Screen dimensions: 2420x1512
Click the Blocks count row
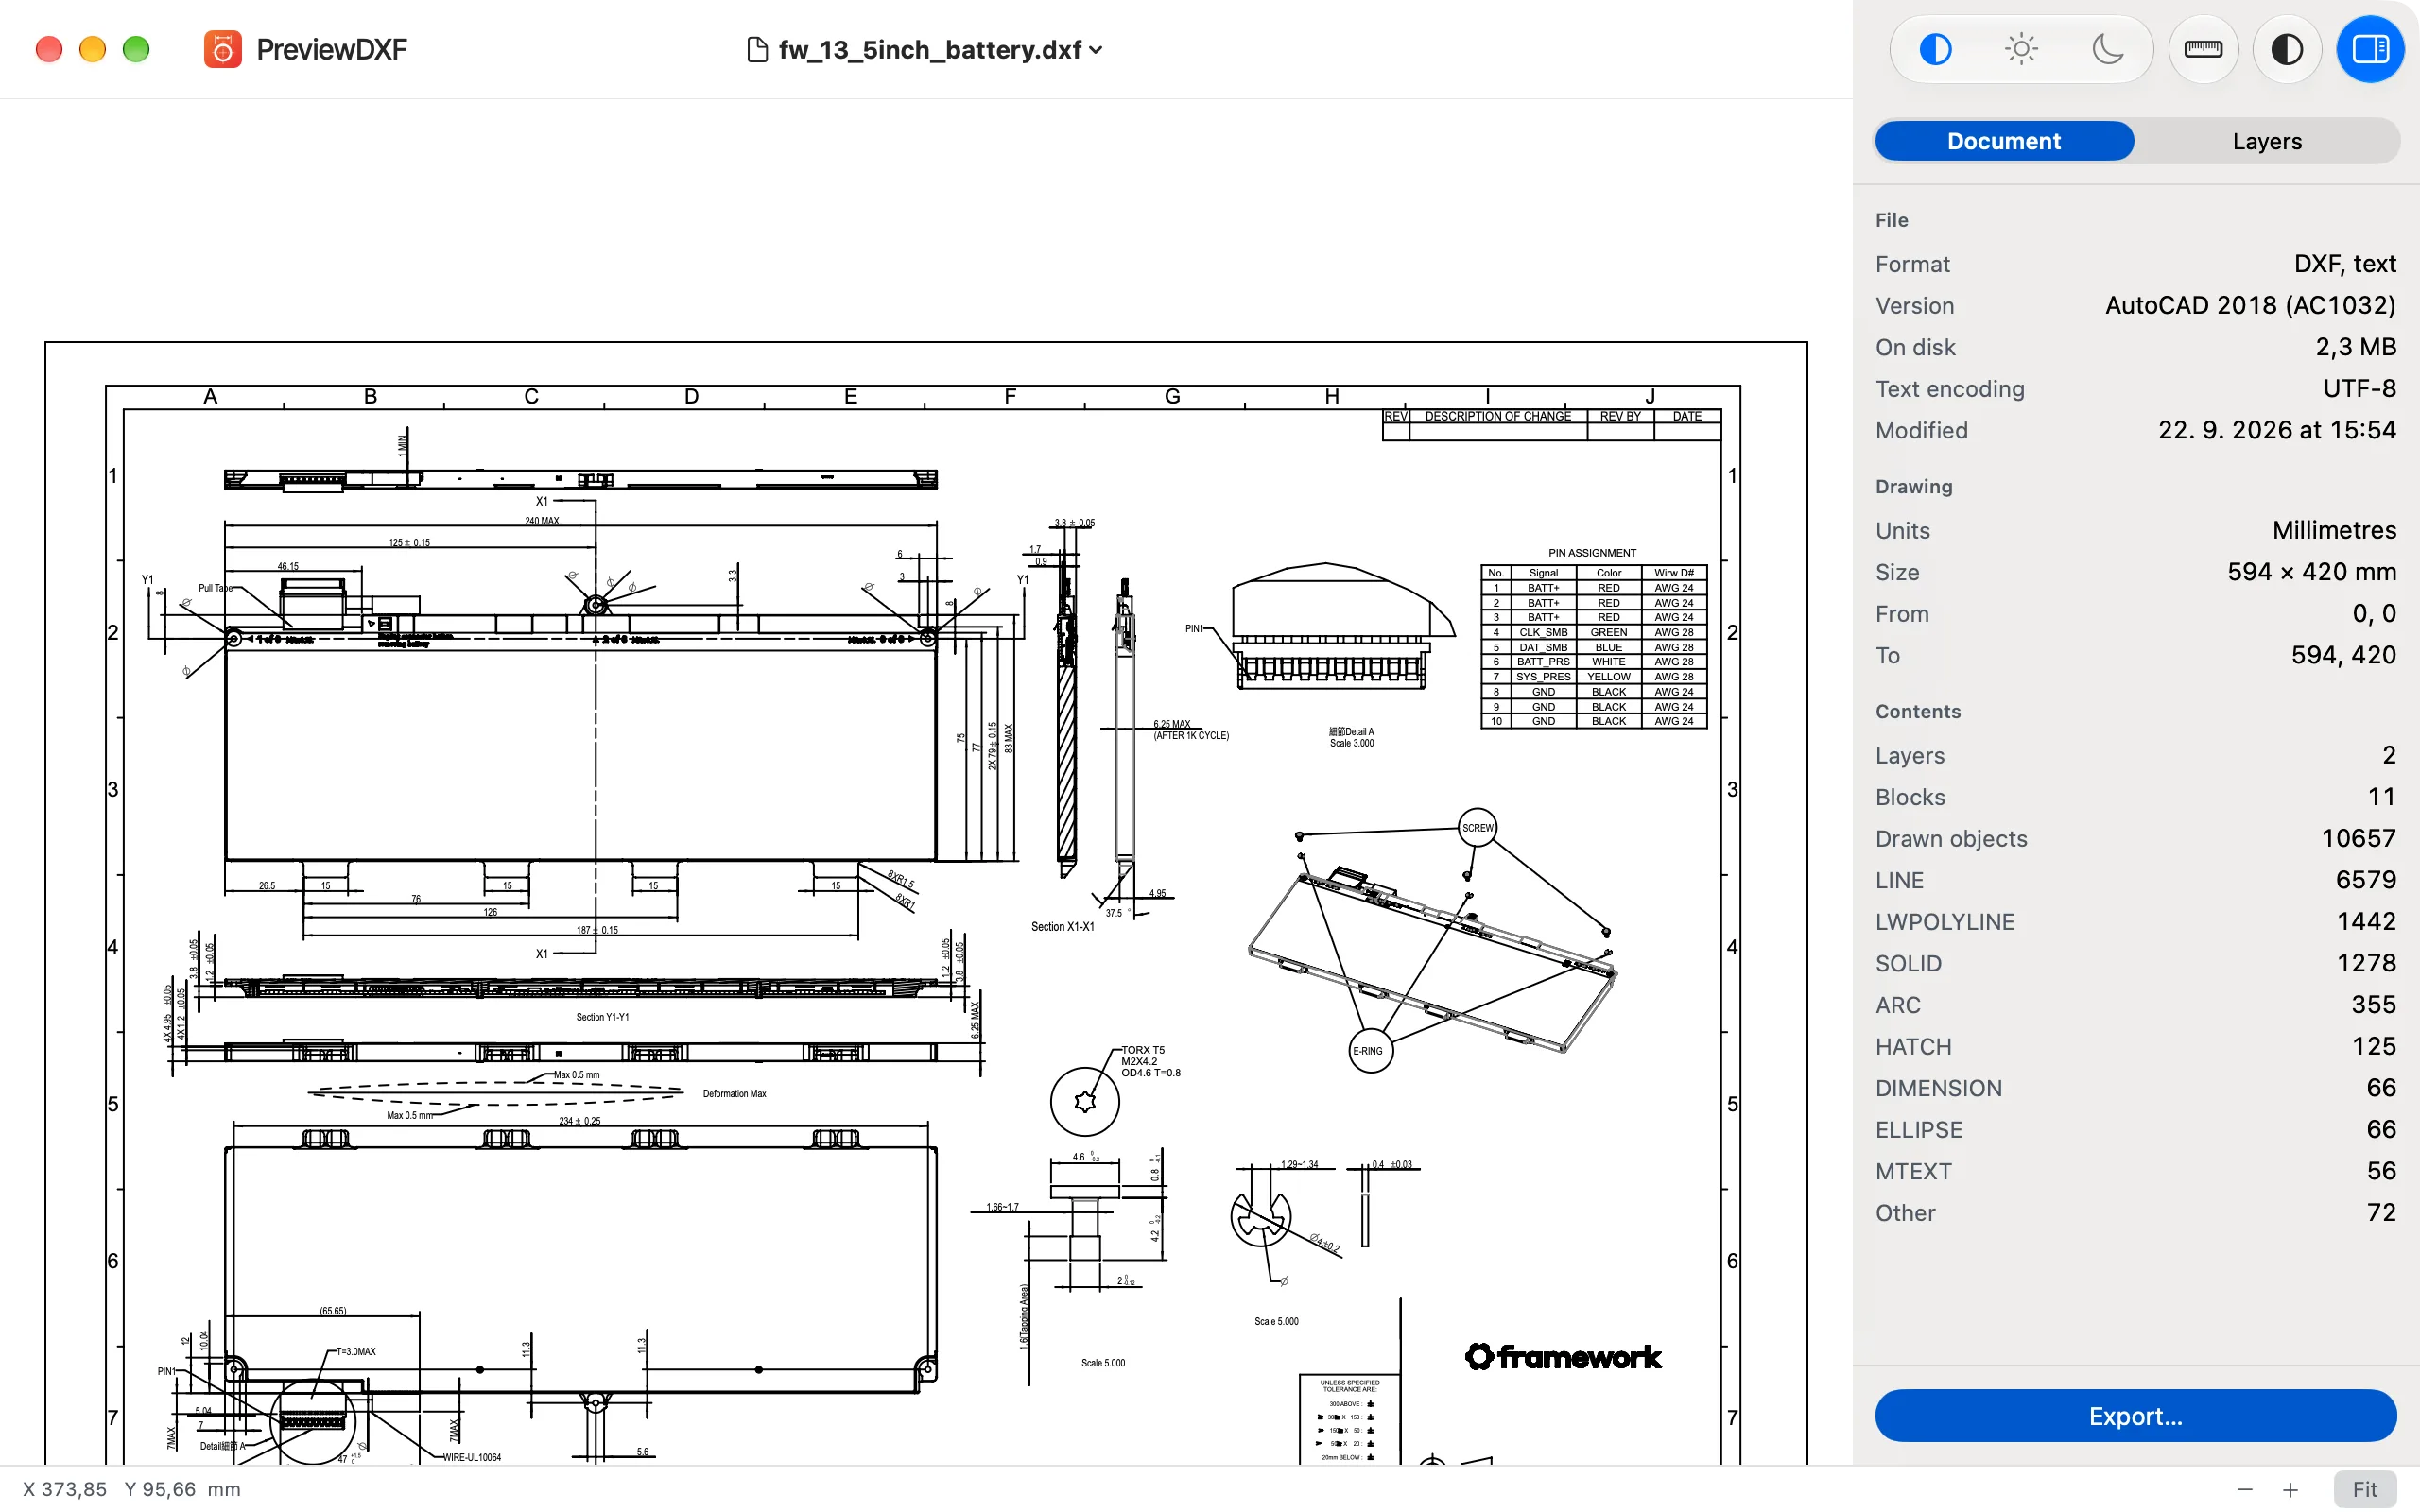(2135, 797)
